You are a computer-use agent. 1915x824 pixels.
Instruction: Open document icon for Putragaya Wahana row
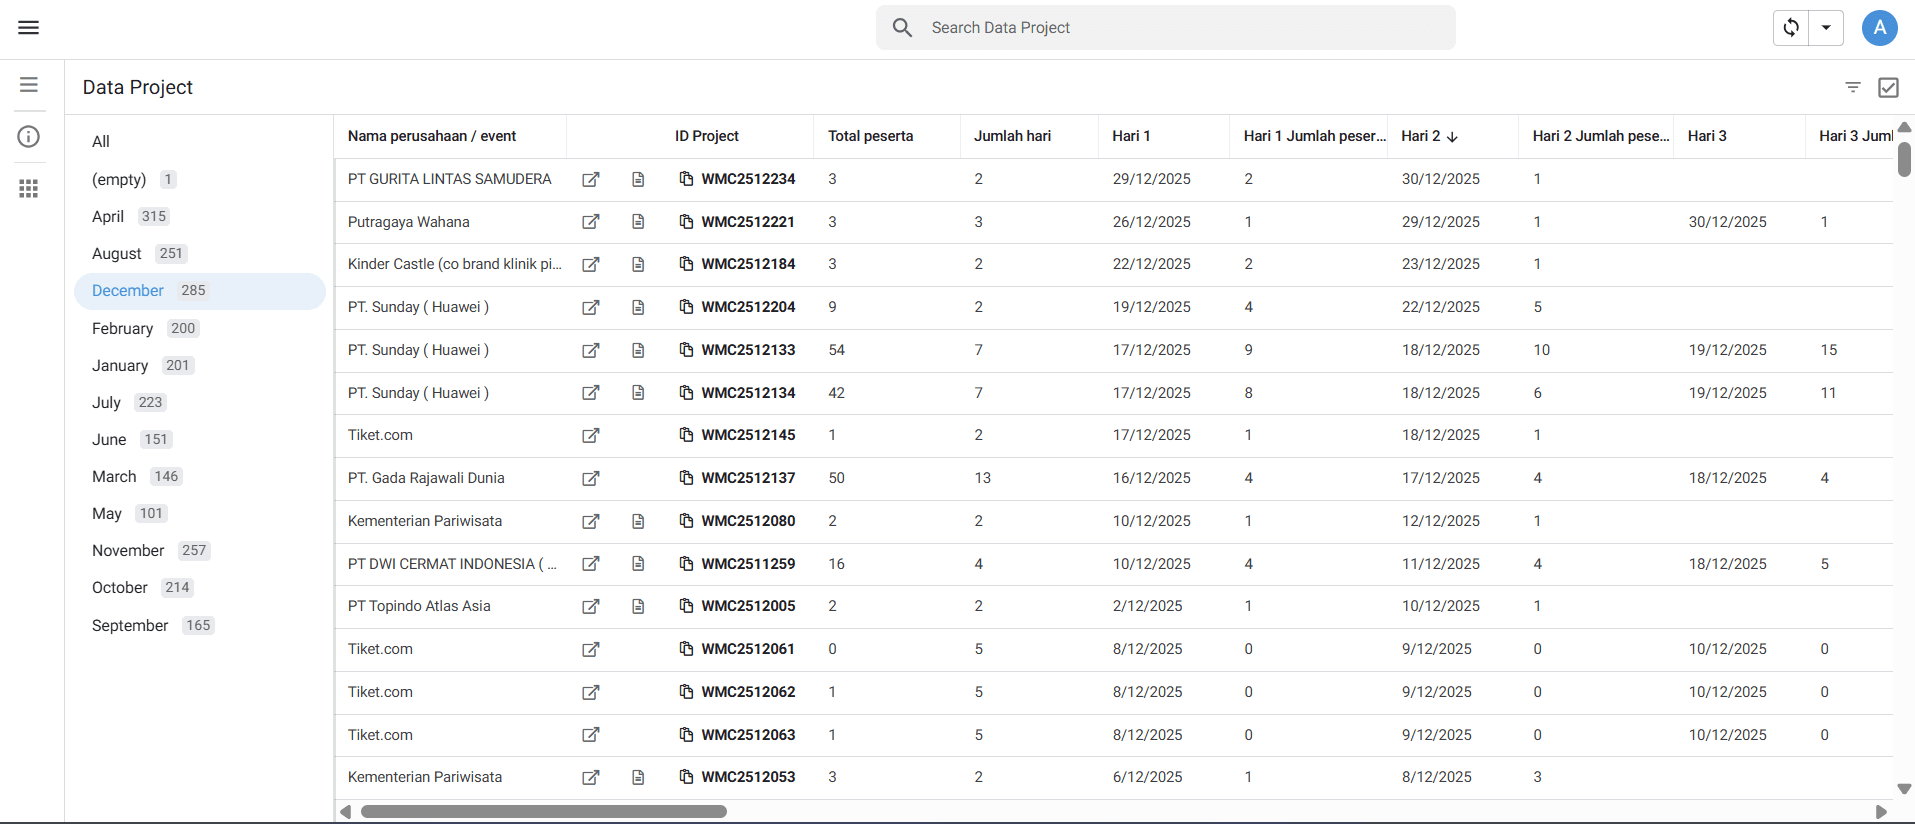pos(638,222)
